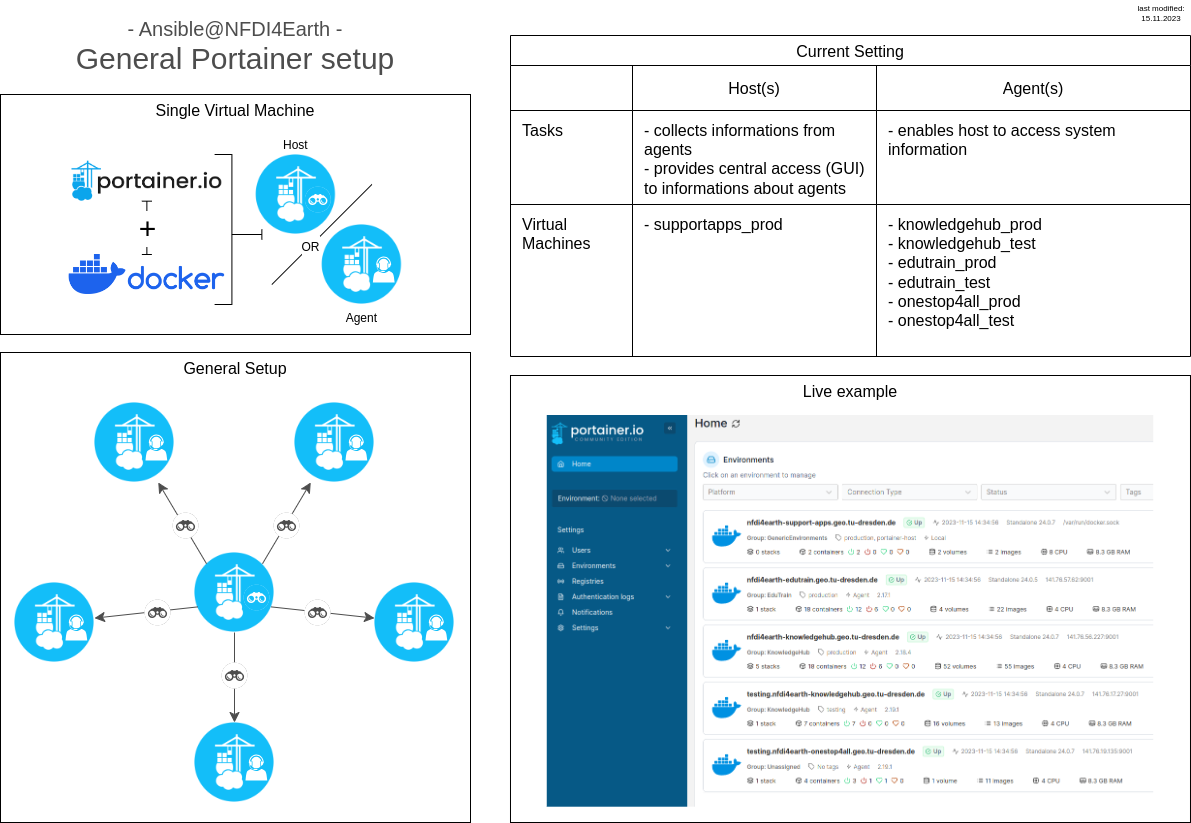
Task: Select Home in the Portainer sidebar
Action: coord(614,464)
